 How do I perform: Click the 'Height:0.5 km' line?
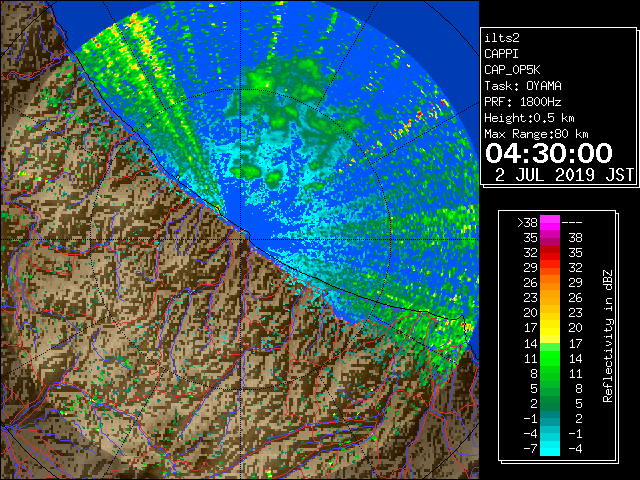click(529, 118)
